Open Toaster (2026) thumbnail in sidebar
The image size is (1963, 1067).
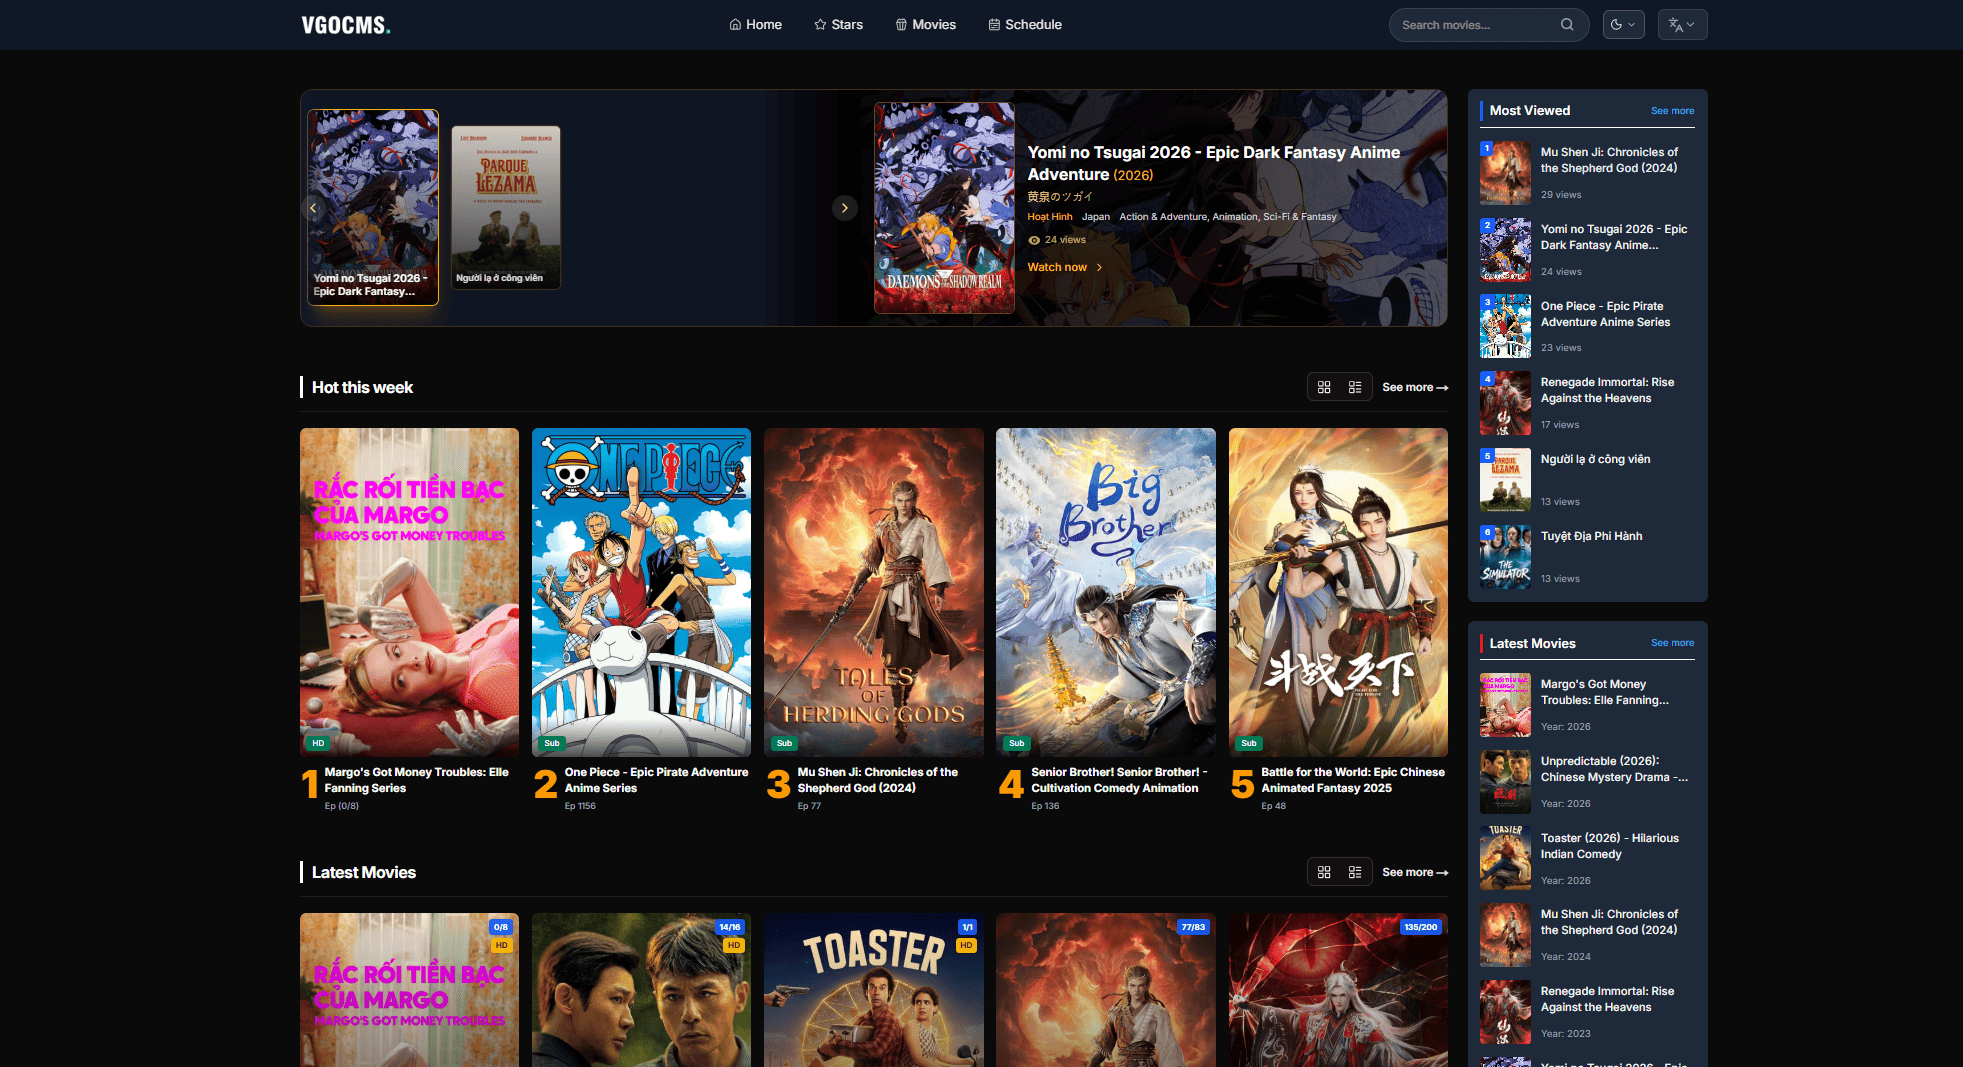1505,858
